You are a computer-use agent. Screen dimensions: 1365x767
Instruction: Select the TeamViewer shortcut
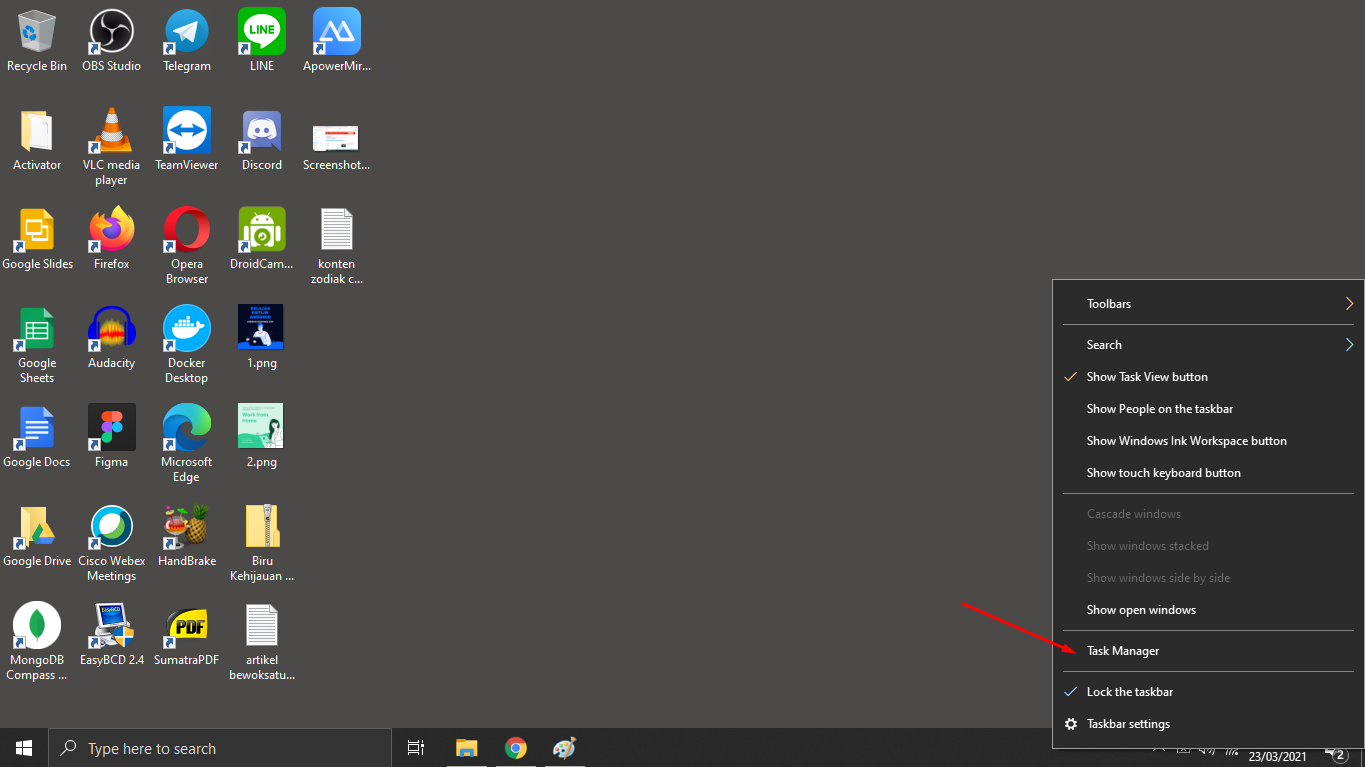(x=187, y=139)
